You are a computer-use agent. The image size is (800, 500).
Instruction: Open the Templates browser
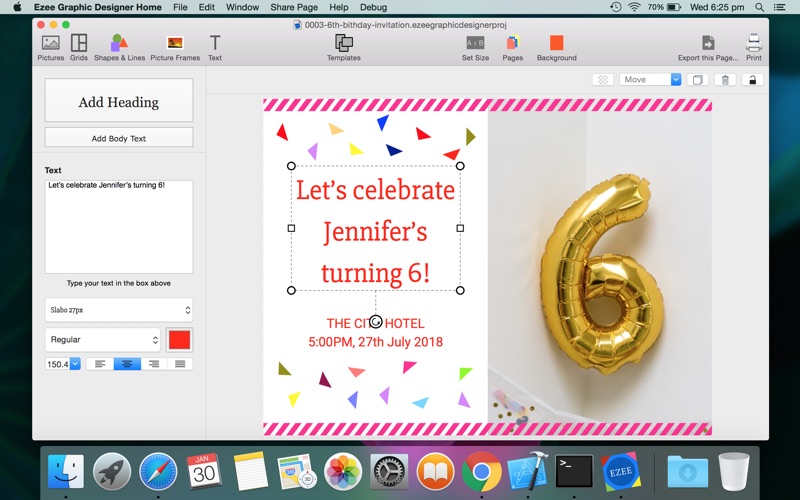[343, 44]
